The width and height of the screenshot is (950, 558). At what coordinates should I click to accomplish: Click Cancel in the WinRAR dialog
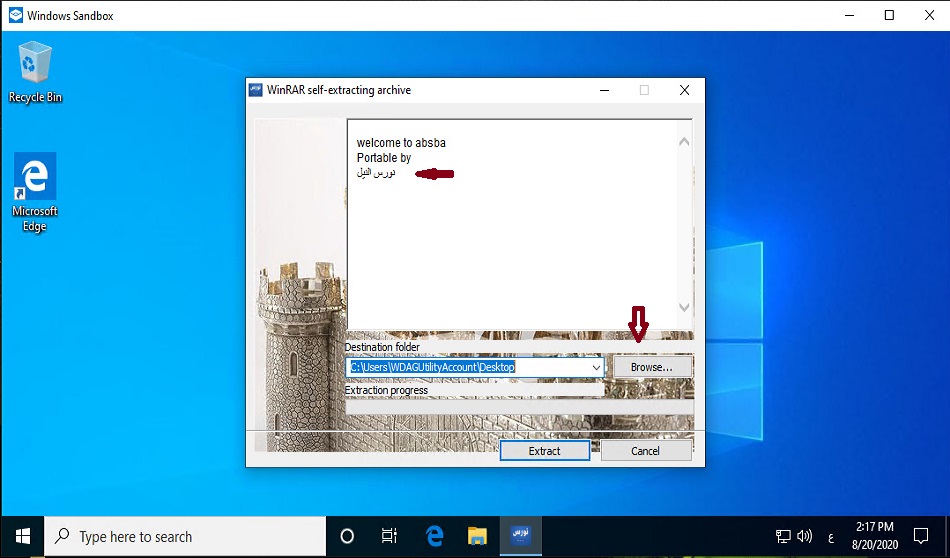645,451
